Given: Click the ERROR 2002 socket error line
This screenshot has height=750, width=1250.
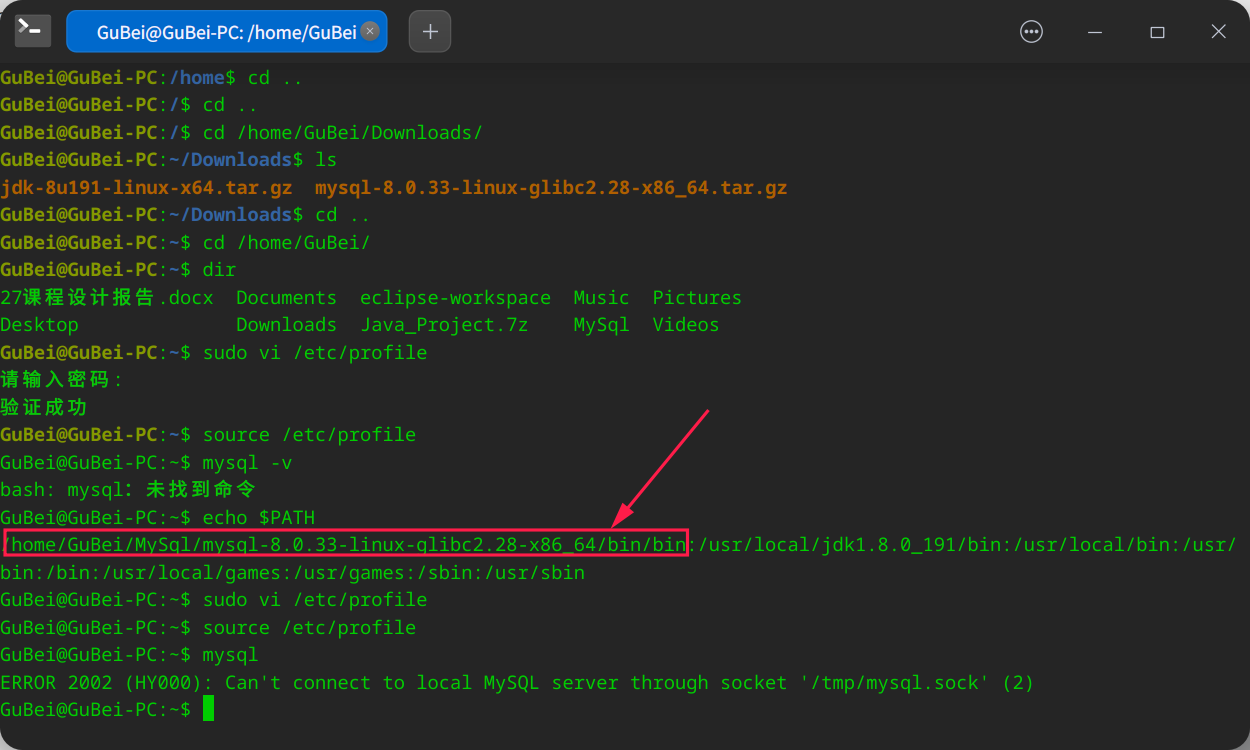Looking at the screenshot, I should [x=516, y=682].
